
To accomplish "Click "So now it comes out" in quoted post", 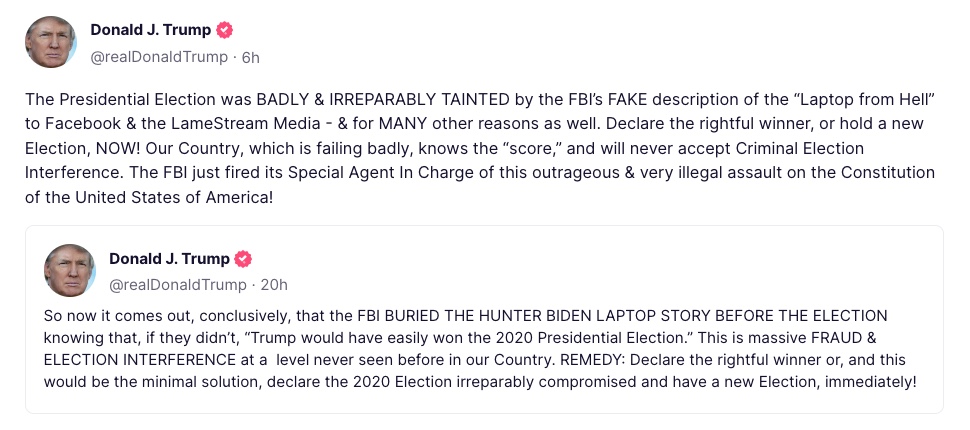I will click(103, 316).
